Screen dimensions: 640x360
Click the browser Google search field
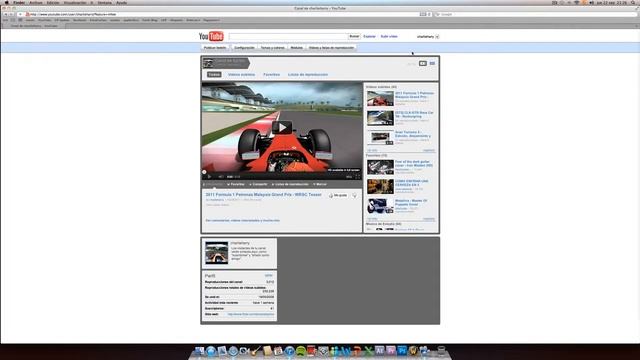tap(536, 14)
